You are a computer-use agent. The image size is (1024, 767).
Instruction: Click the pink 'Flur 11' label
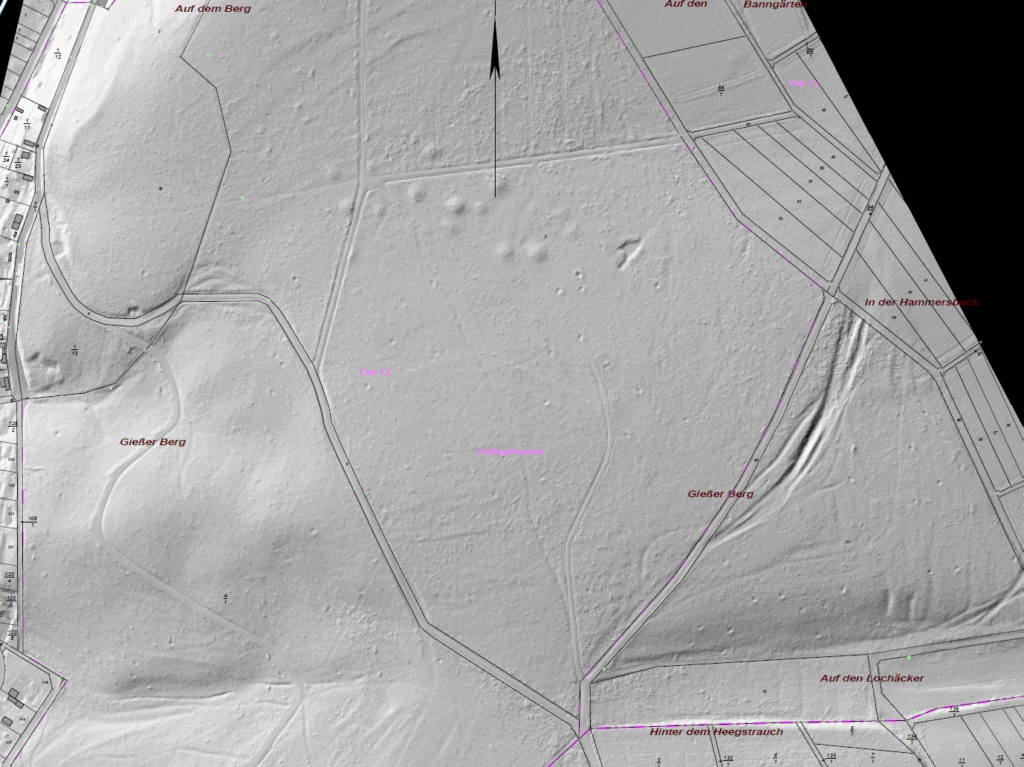pyautogui.click(x=803, y=83)
